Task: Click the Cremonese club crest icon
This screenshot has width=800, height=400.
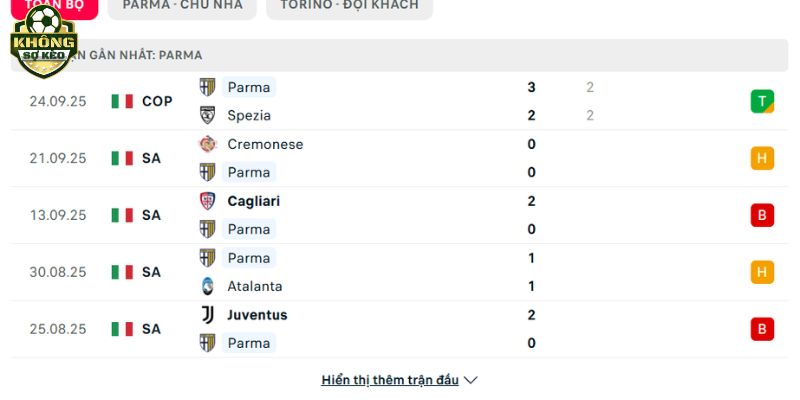Action: point(207,144)
